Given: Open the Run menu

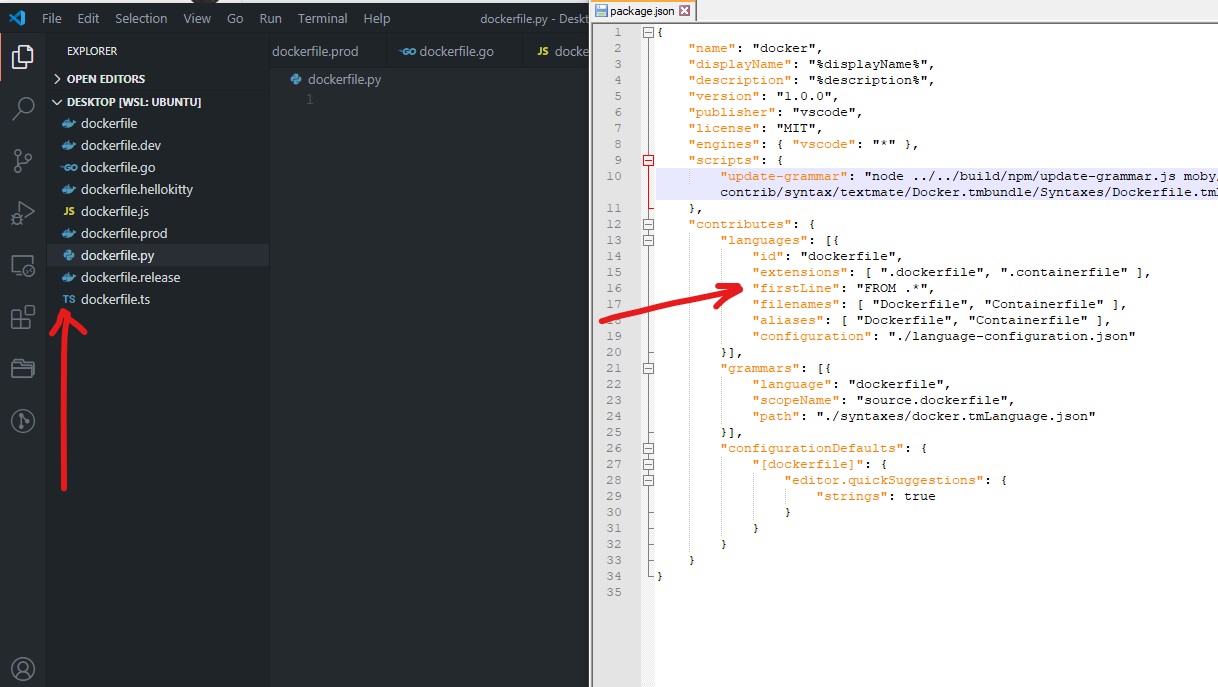Looking at the screenshot, I should point(270,18).
